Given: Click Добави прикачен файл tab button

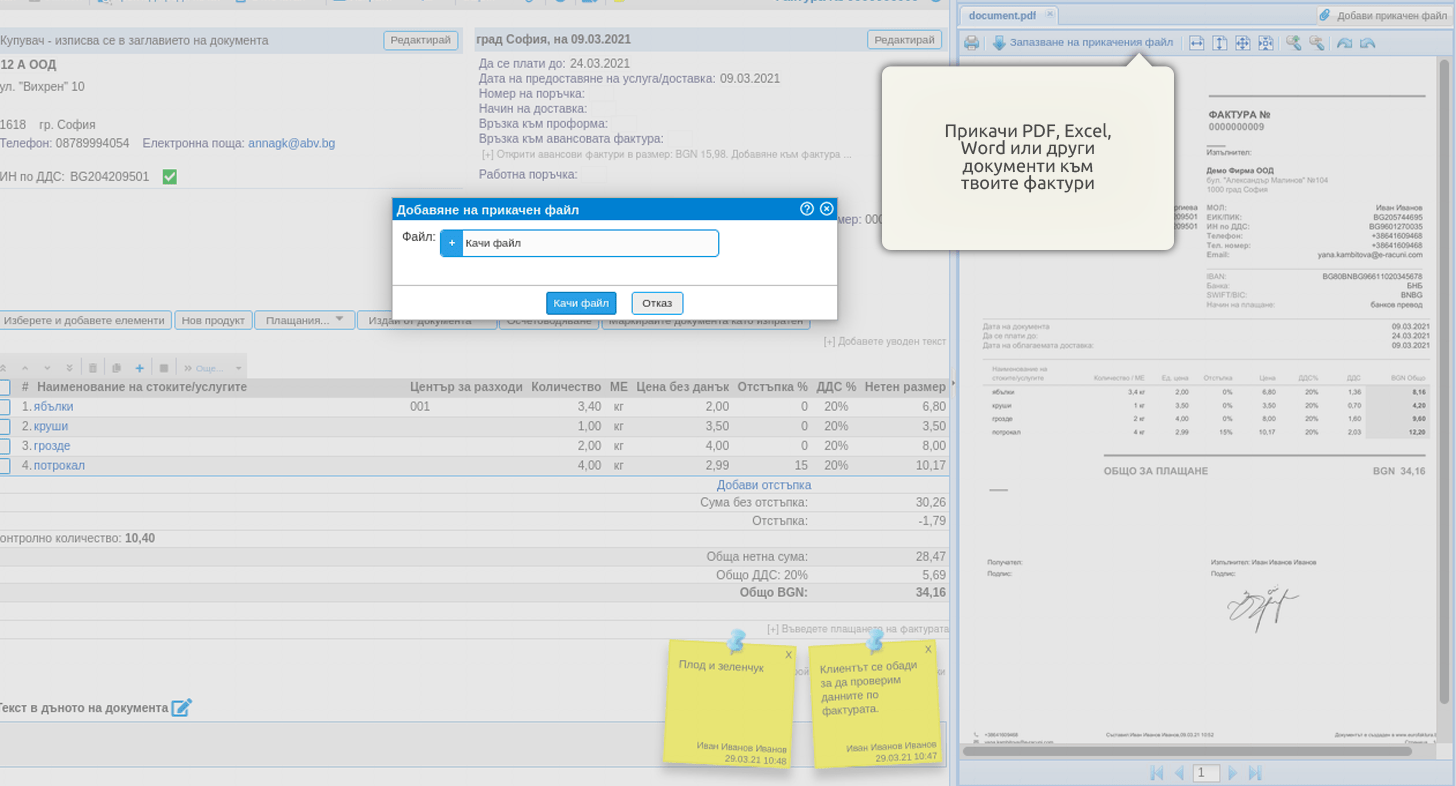Looking at the screenshot, I should click(x=1383, y=15).
